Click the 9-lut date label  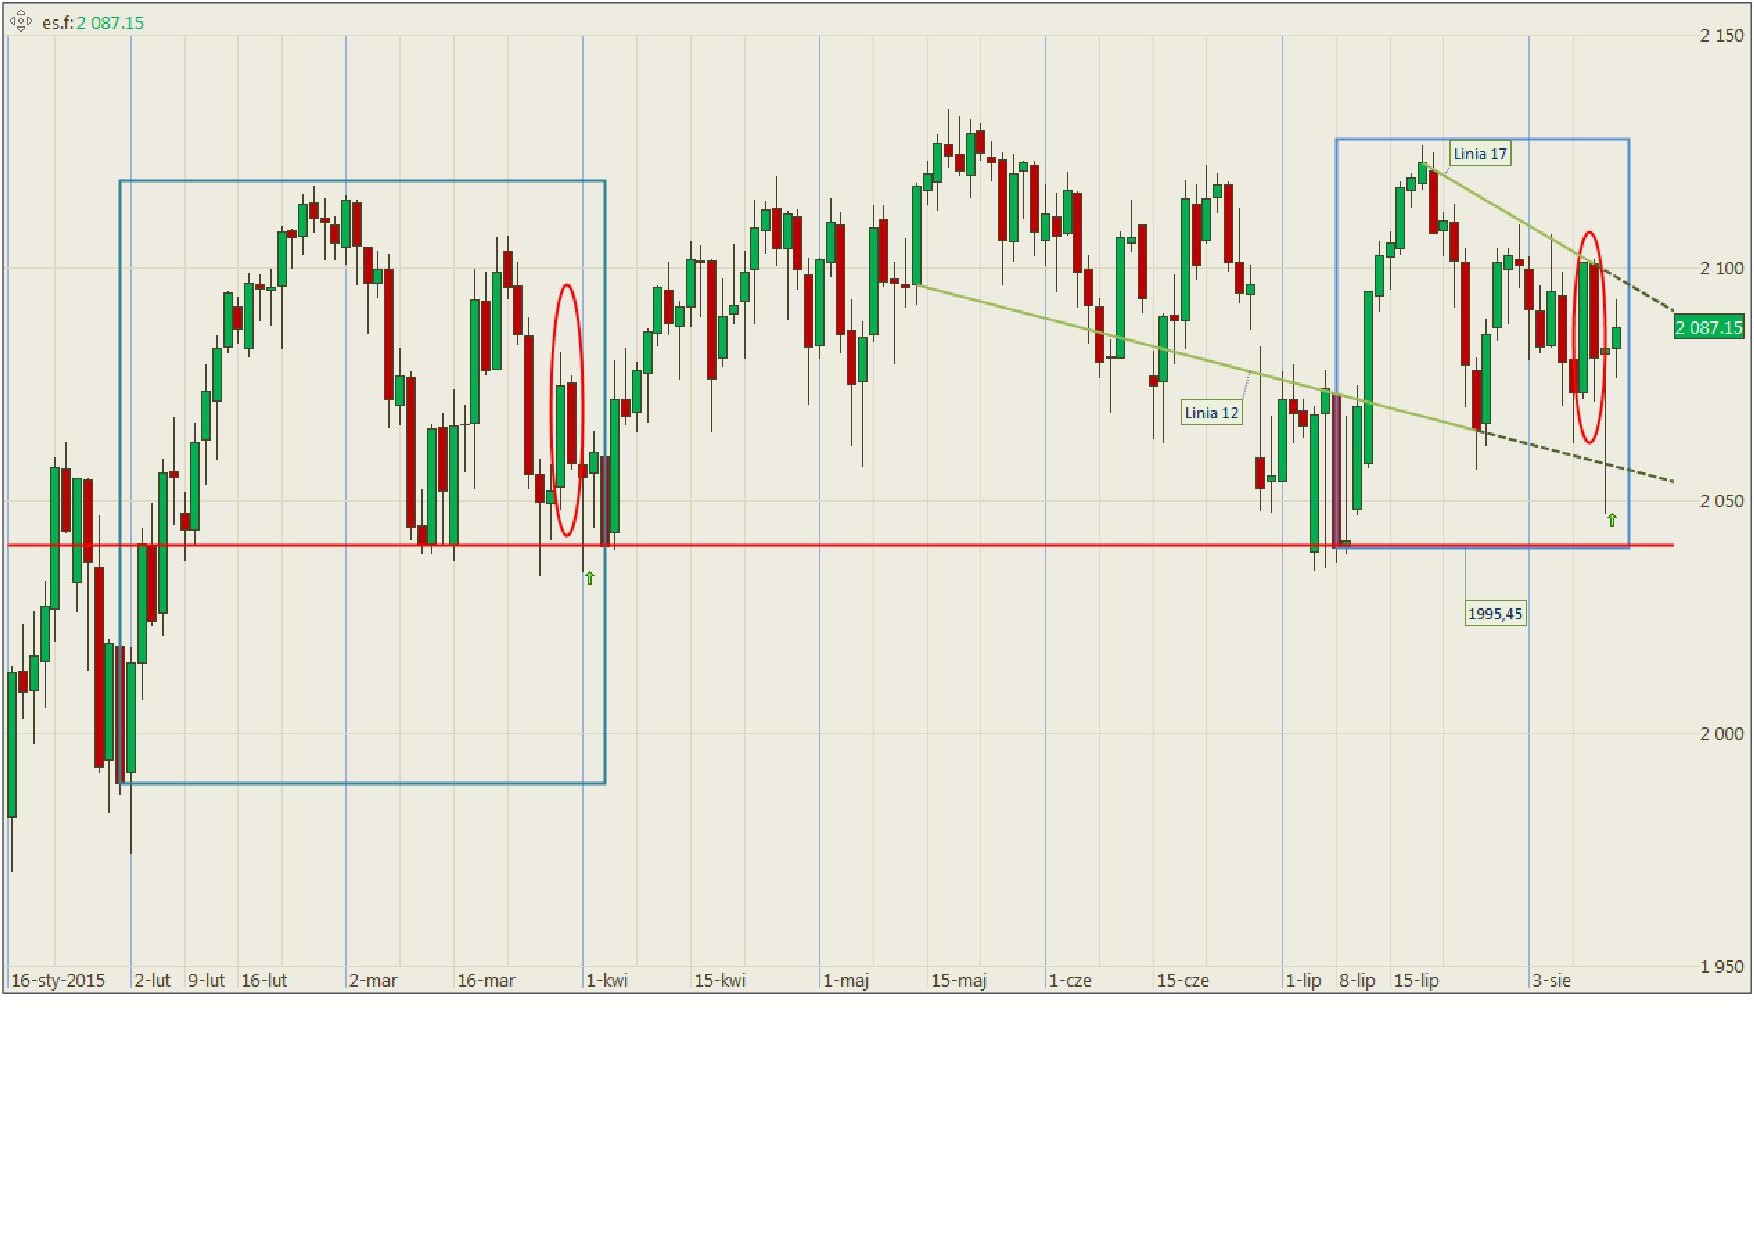[x=207, y=981]
